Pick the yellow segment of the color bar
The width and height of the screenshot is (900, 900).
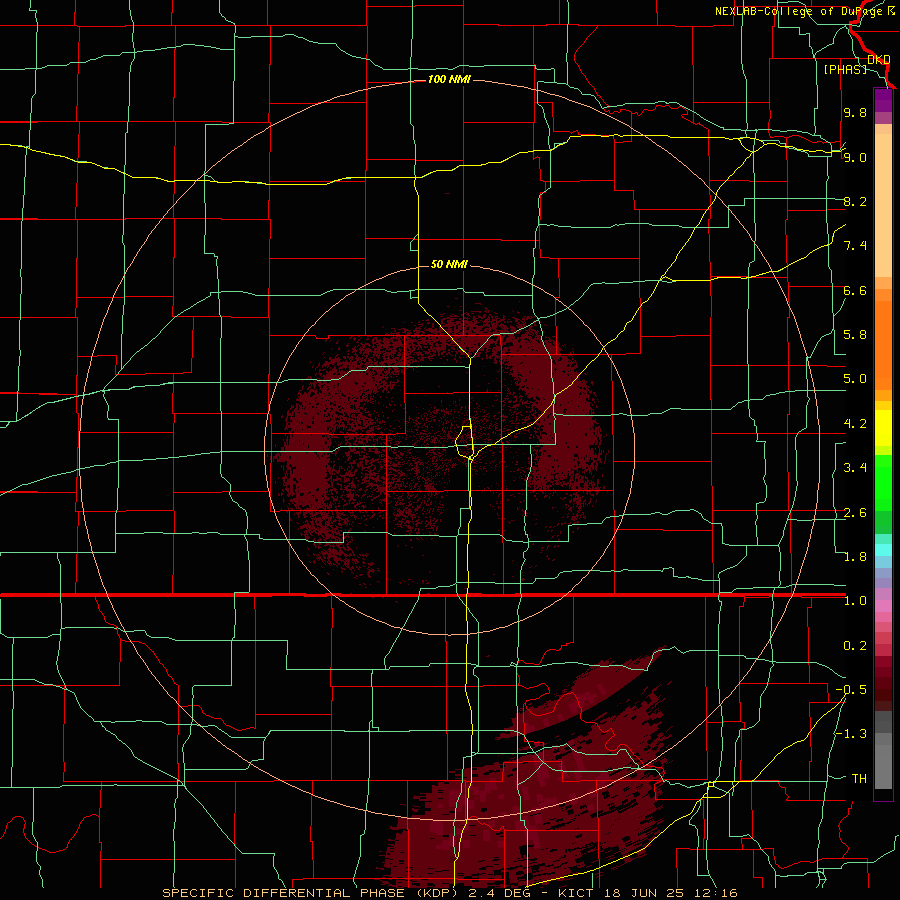click(x=883, y=428)
